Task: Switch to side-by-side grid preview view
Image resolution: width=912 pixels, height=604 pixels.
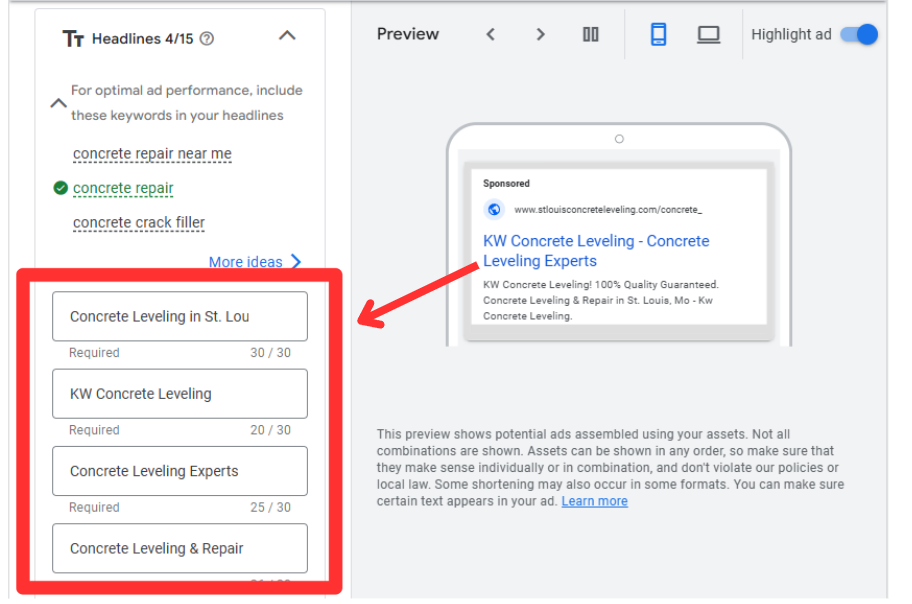Action: pyautogui.click(x=590, y=34)
